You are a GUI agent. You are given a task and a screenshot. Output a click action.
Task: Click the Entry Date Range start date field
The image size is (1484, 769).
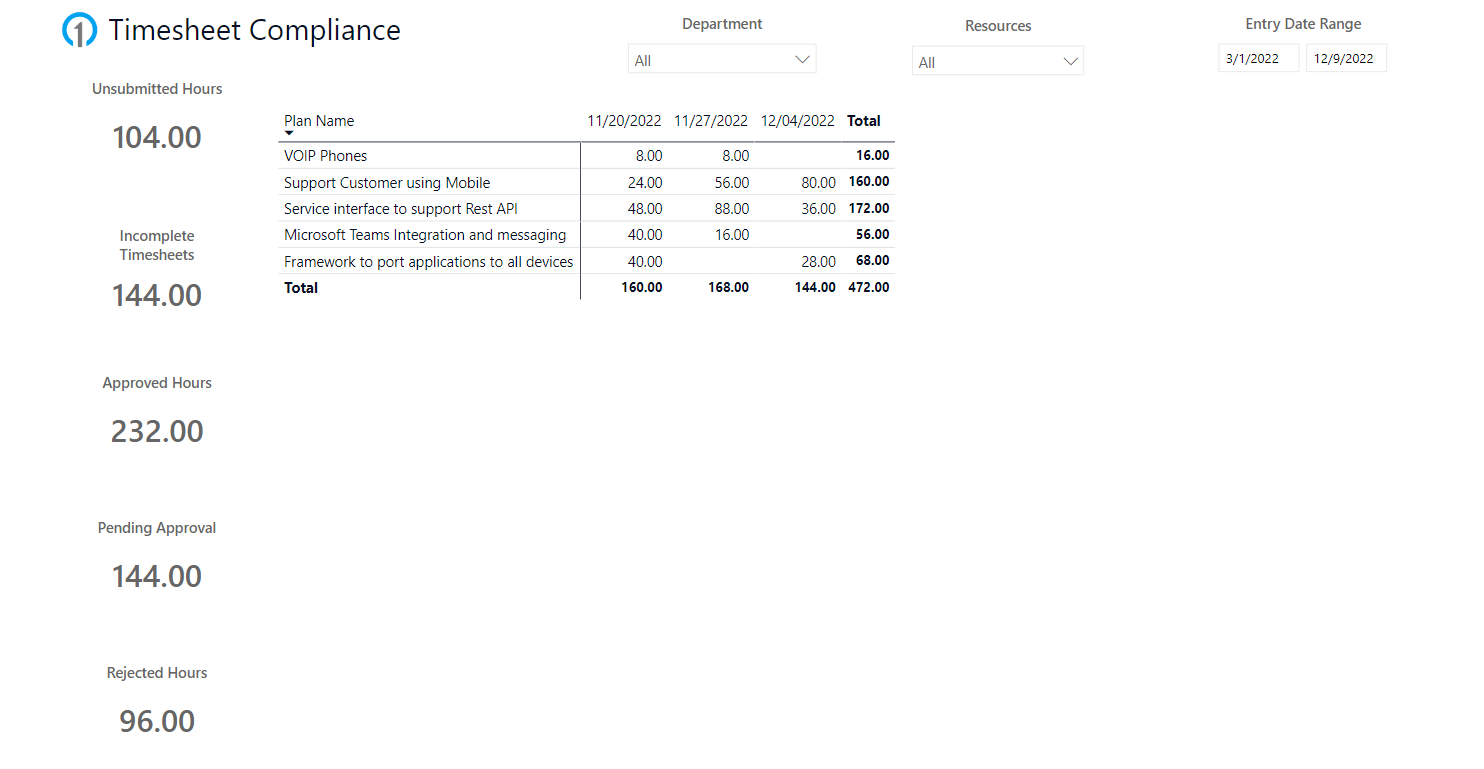(1258, 58)
